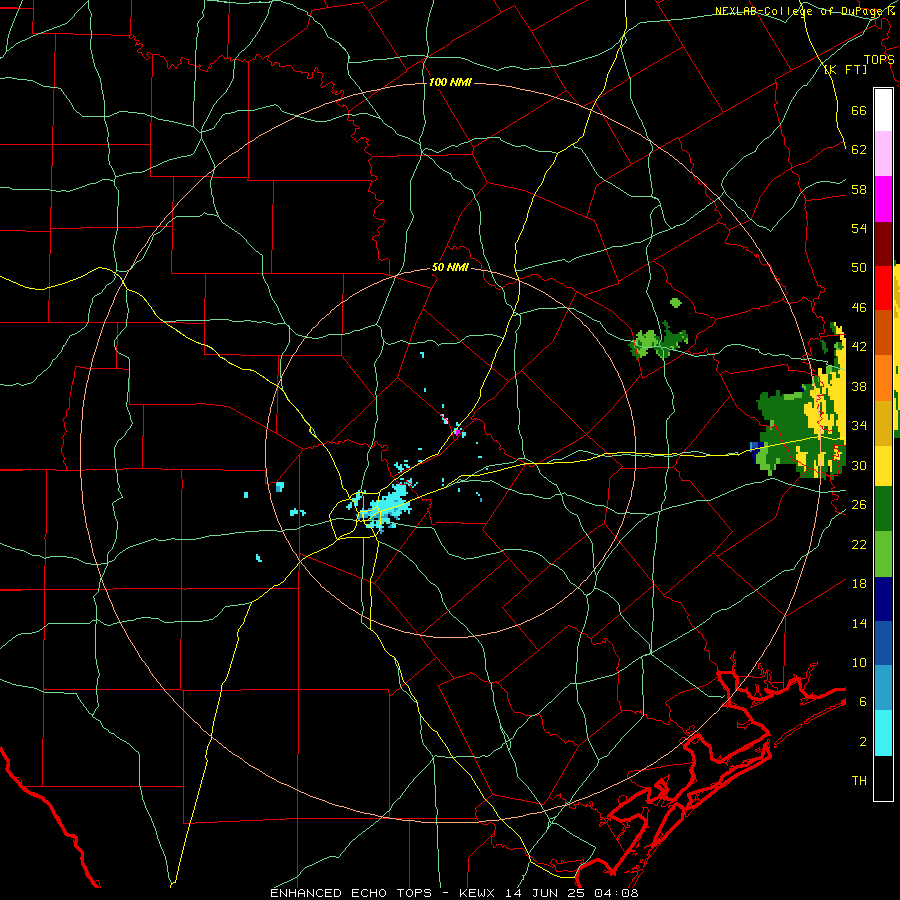Click the white swatch in the echo tops legend
The height and width of the screenshot is (900, 900).
pyautogui.click(x=883, y=110)
